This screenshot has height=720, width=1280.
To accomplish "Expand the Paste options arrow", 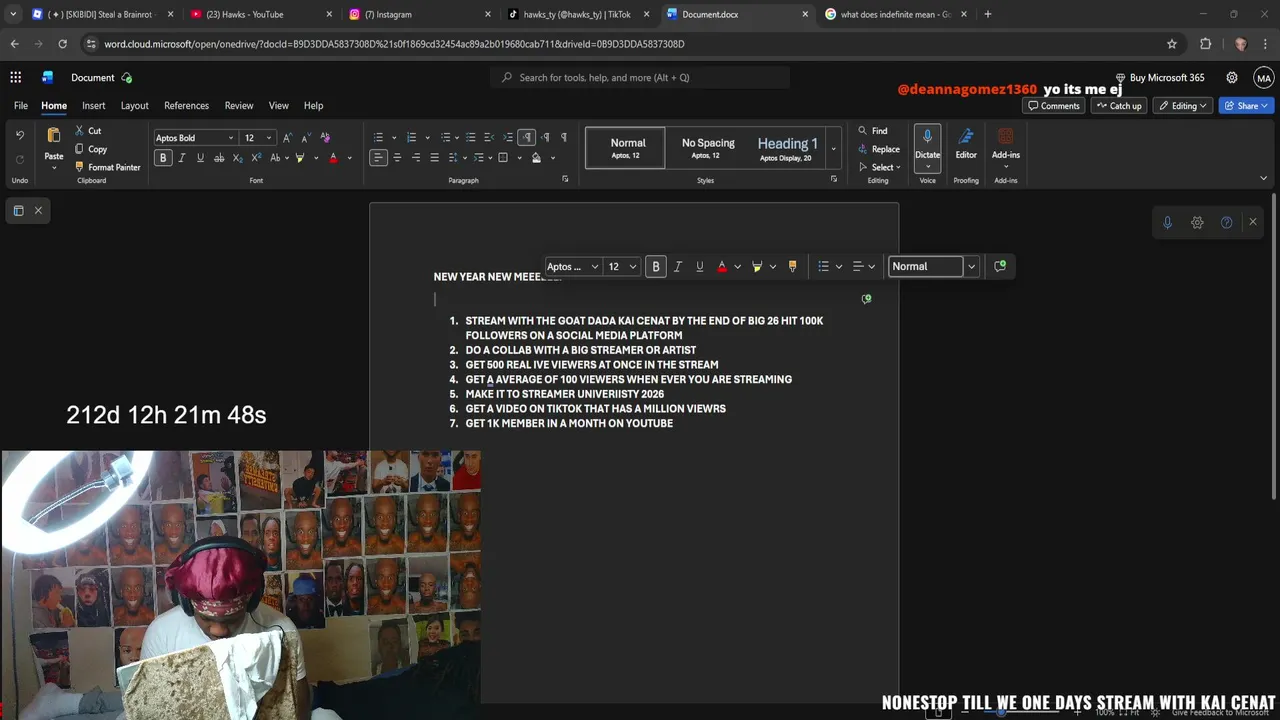I will click(x=54, y=168).
